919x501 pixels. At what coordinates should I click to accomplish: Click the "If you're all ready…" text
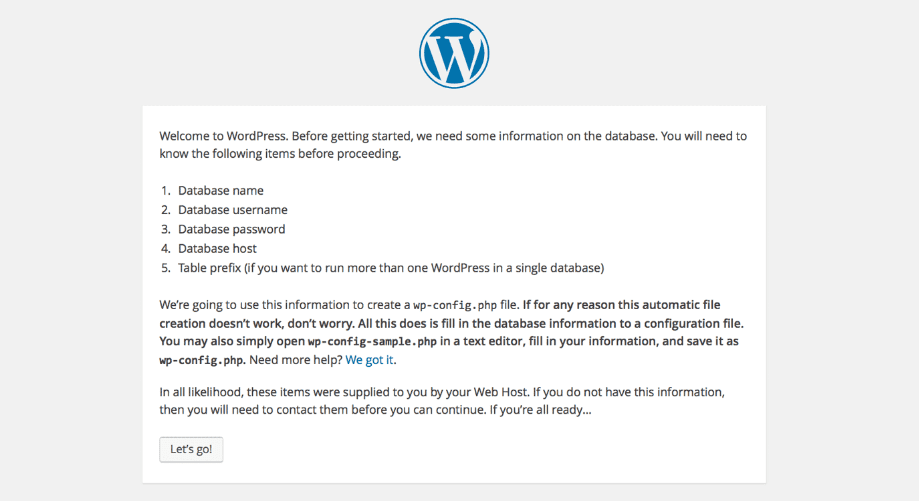(540, 410)
